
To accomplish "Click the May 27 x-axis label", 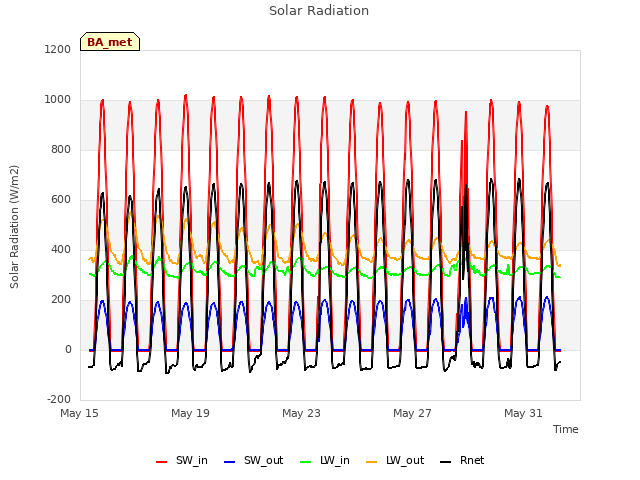I will tap(412, 413).
